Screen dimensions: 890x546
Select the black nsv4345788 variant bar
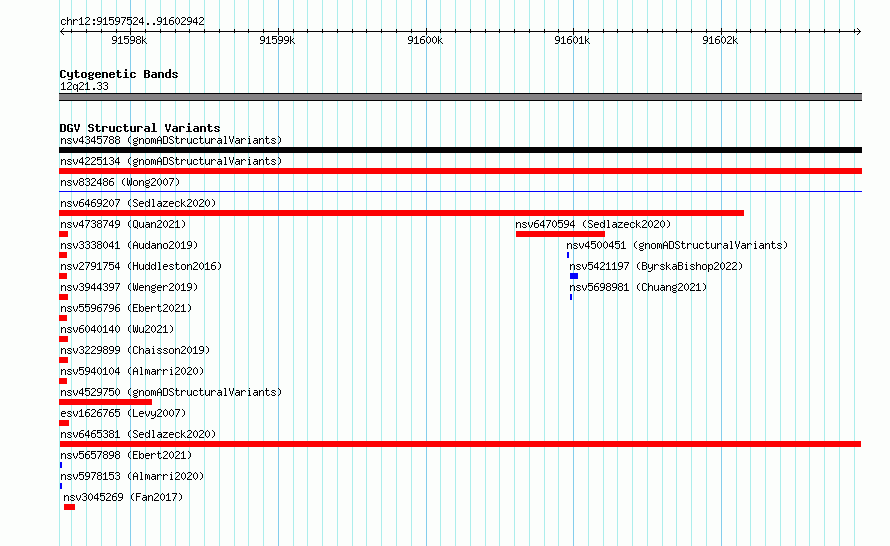click(460, 150)
